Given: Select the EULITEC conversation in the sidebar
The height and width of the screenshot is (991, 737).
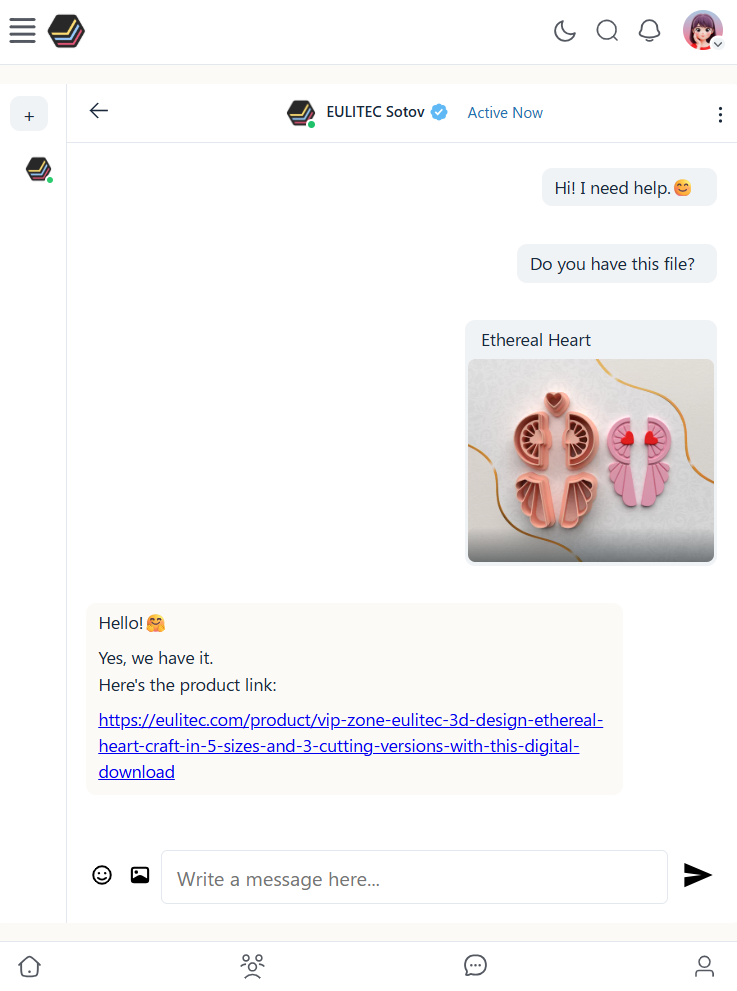Looking at the screenshot, I should tap(38, 169).
